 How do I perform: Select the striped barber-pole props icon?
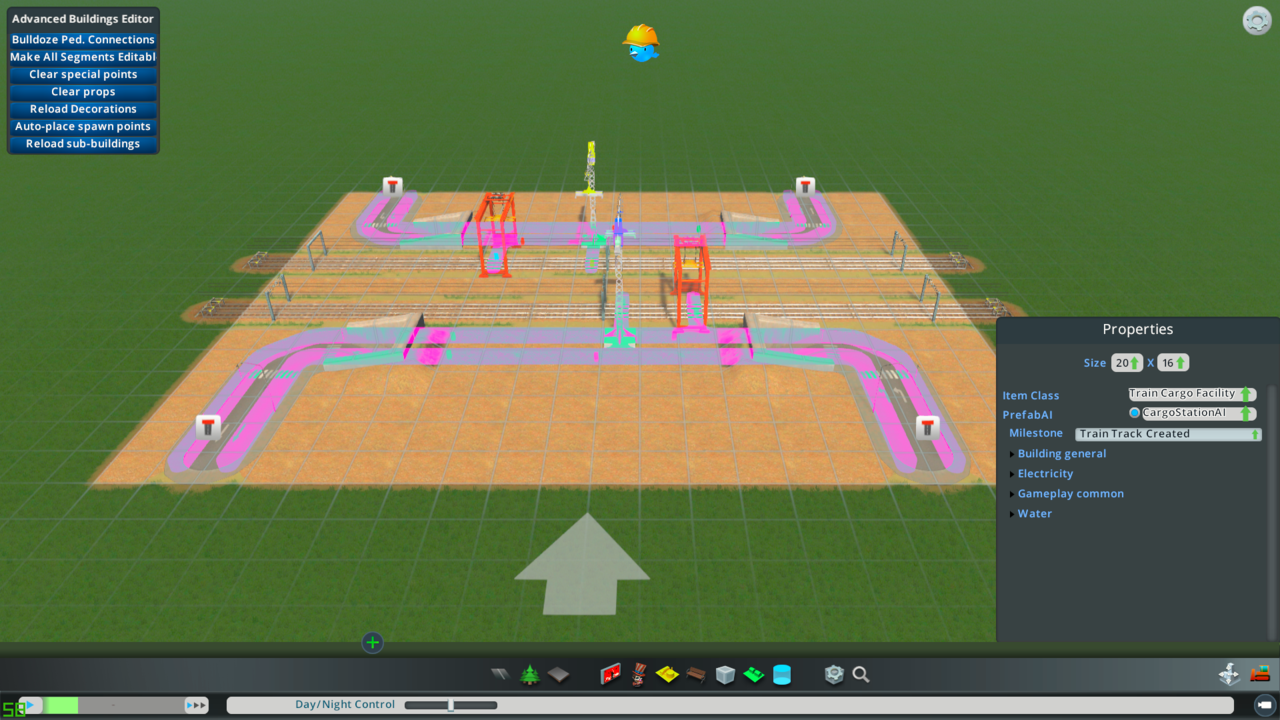(640, 675)
